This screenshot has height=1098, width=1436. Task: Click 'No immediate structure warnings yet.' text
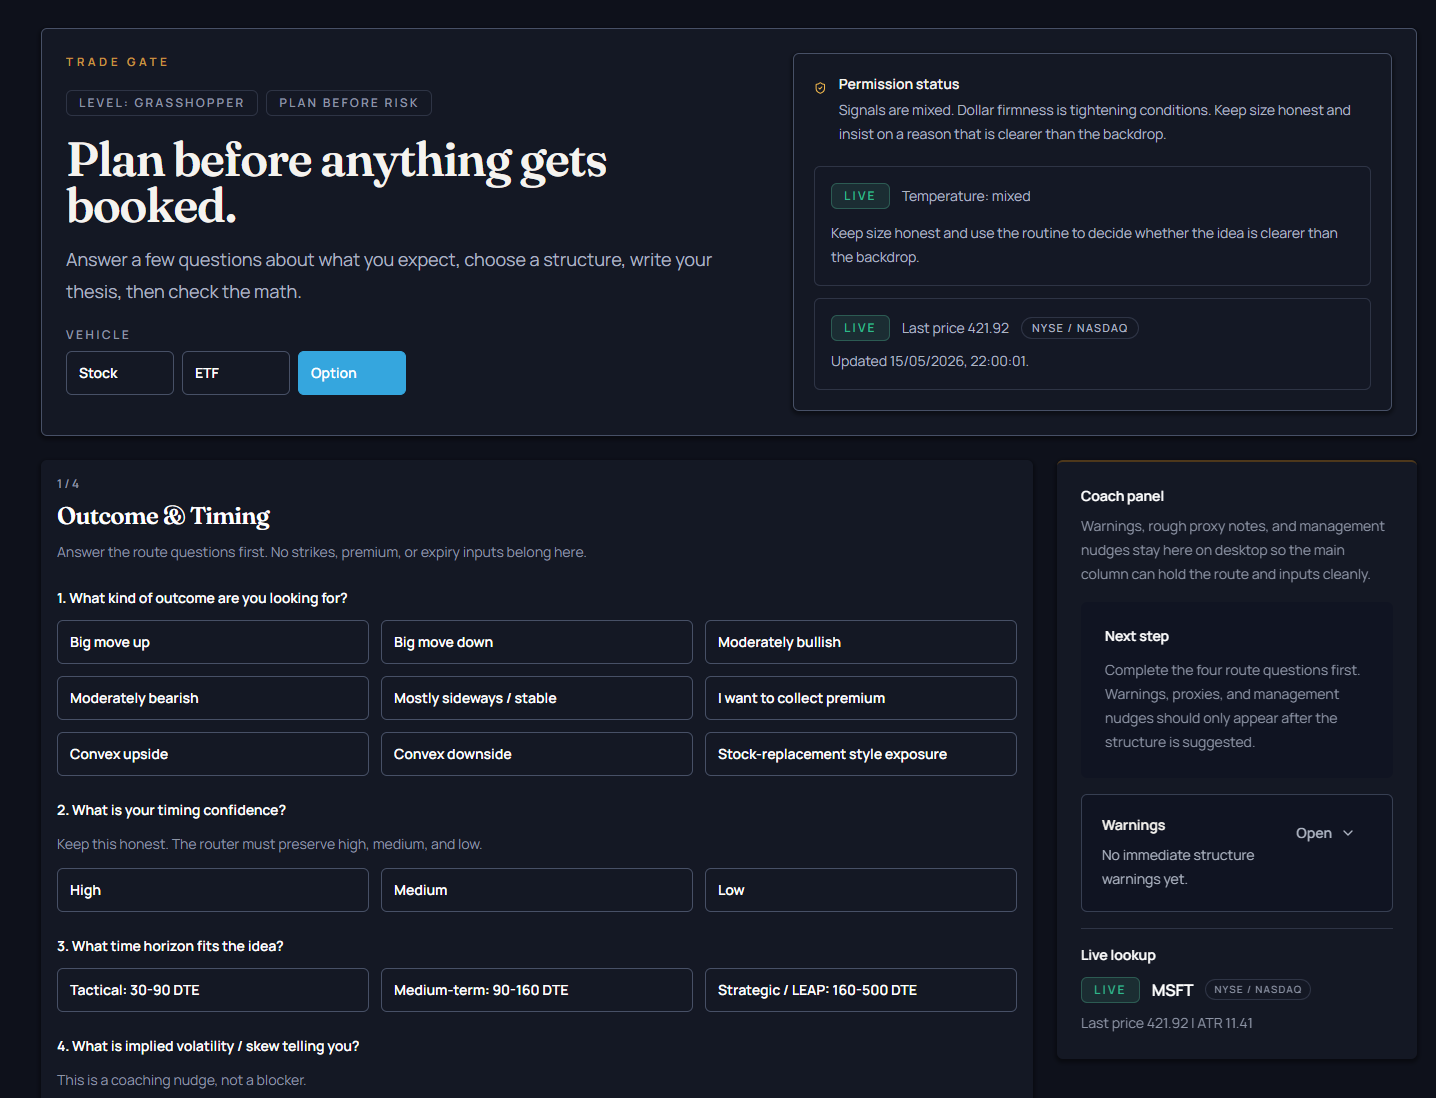[x=1178, y=867]
